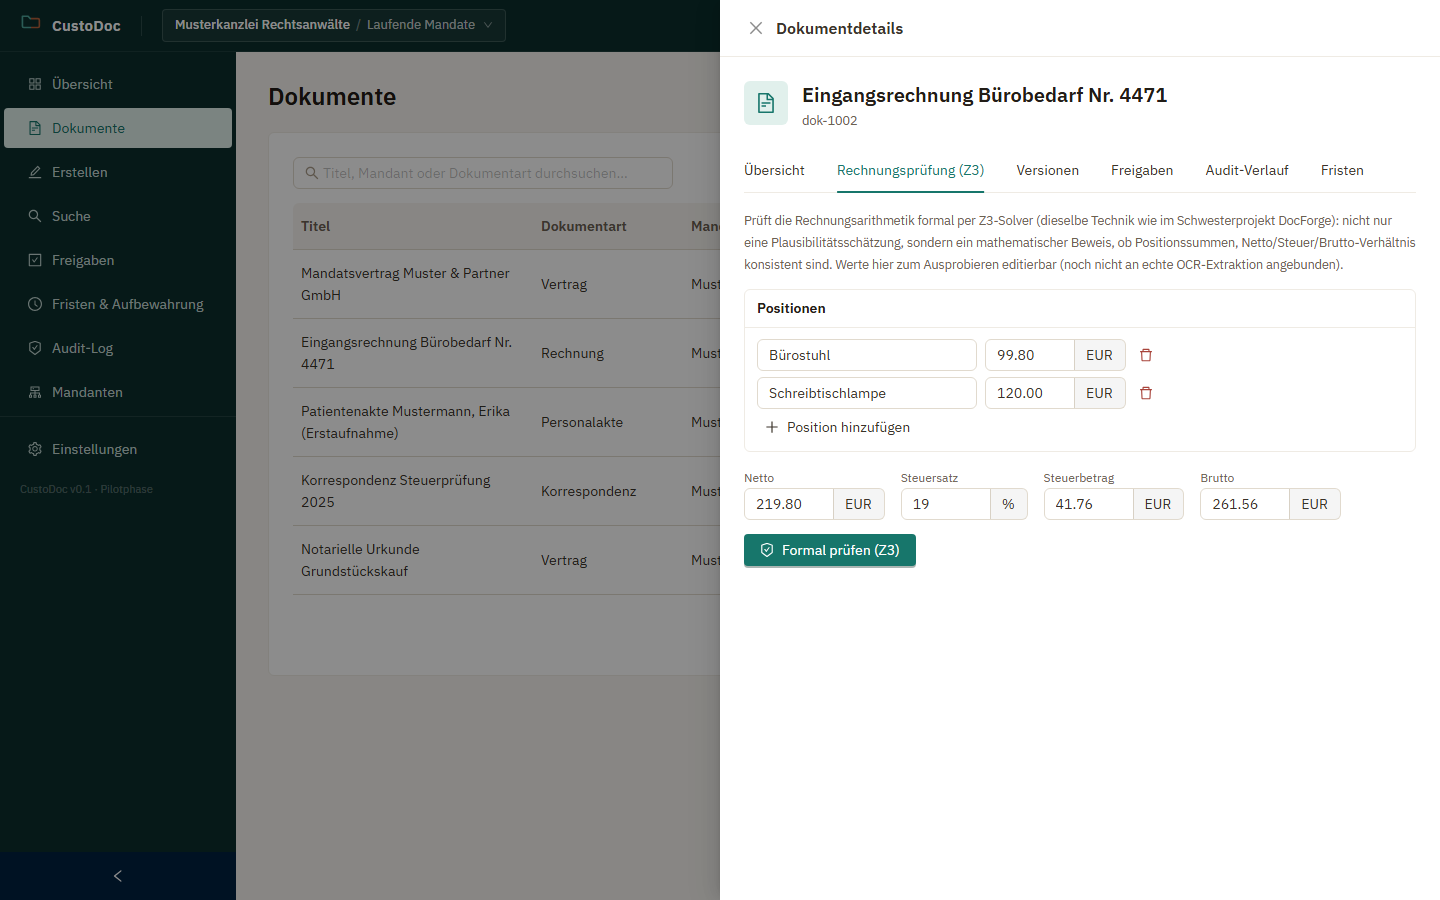
Task: Navigate to Freigaben in sidebar
Action: (x=118, y=260)
